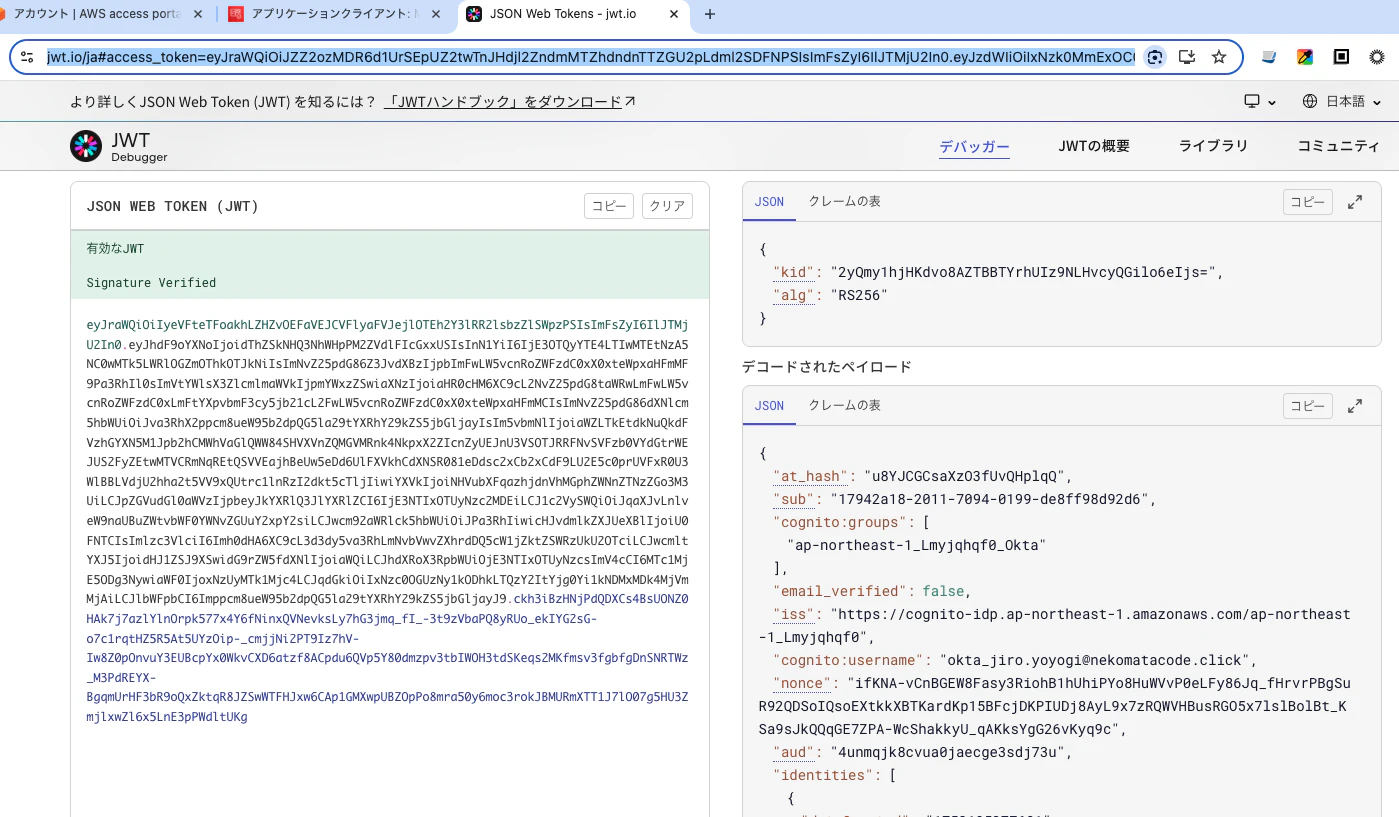Click the "nonce" key in payload

tap(802, 683)
